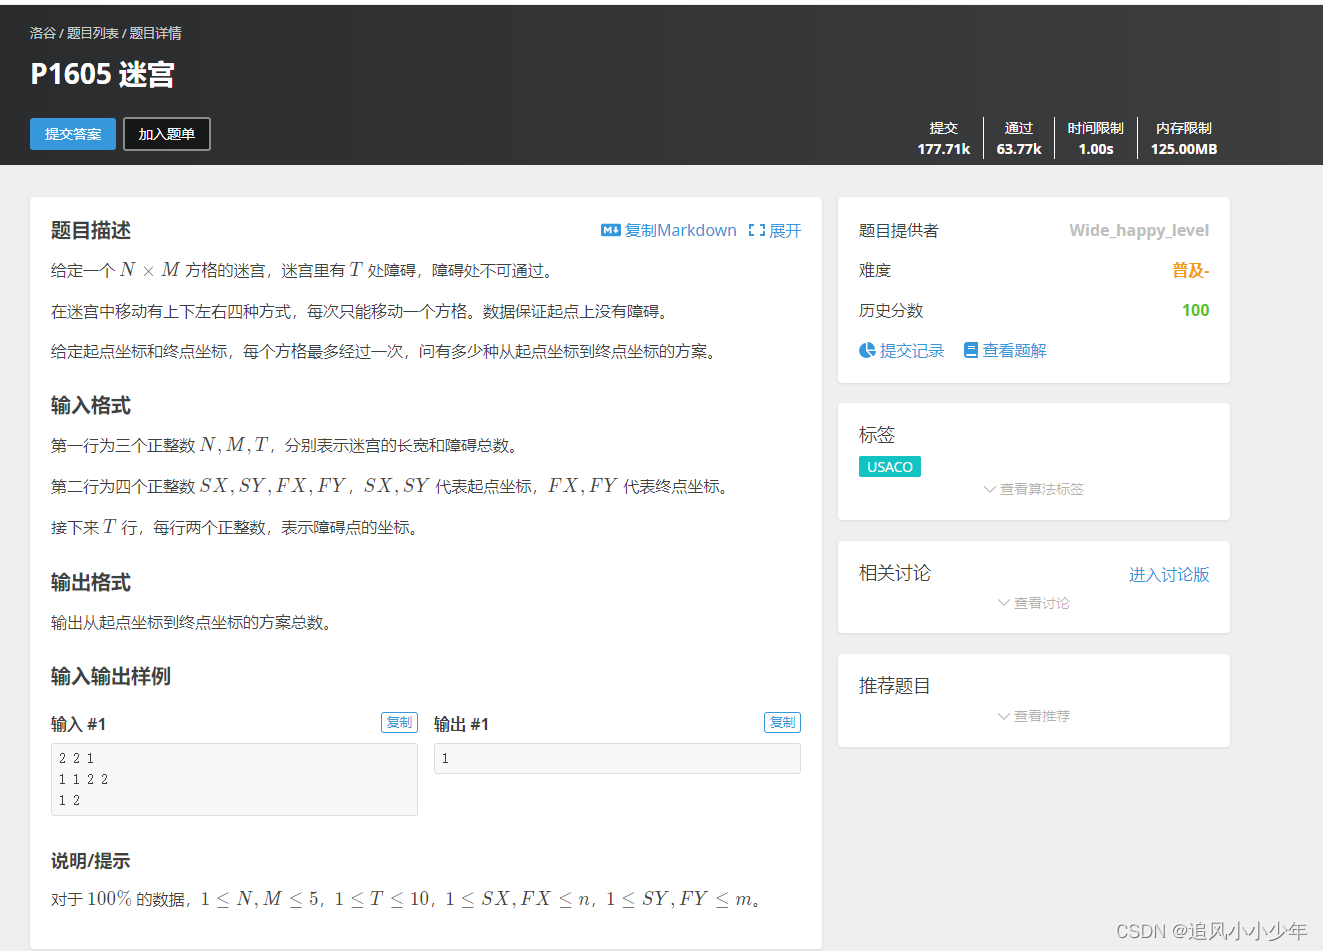The height and width of the screenshot is (951, 1323).
Task: Expand 查看推荐 recommended problems
Action: coord(1034,716)
